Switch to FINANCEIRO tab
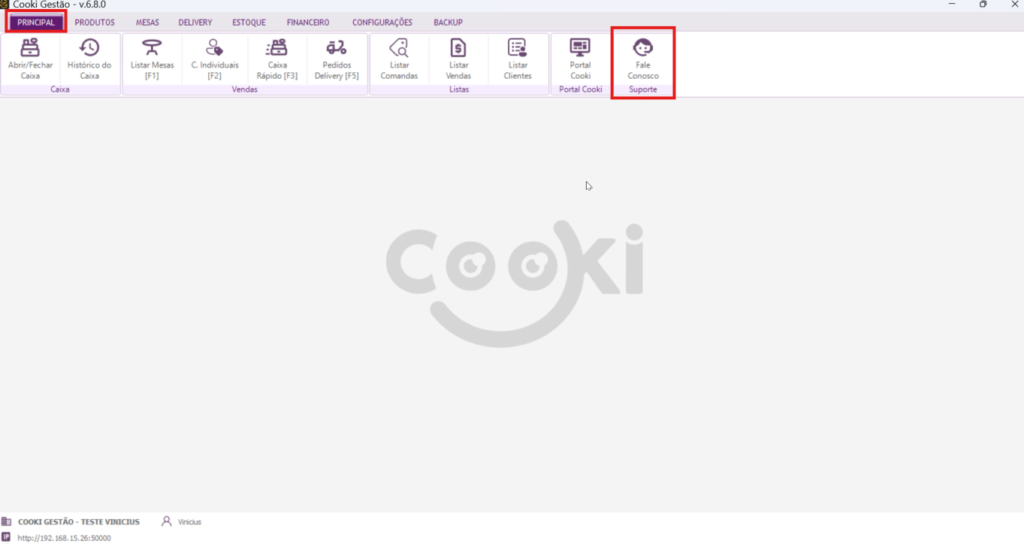The image size is (1024, 544). point(308,22)
